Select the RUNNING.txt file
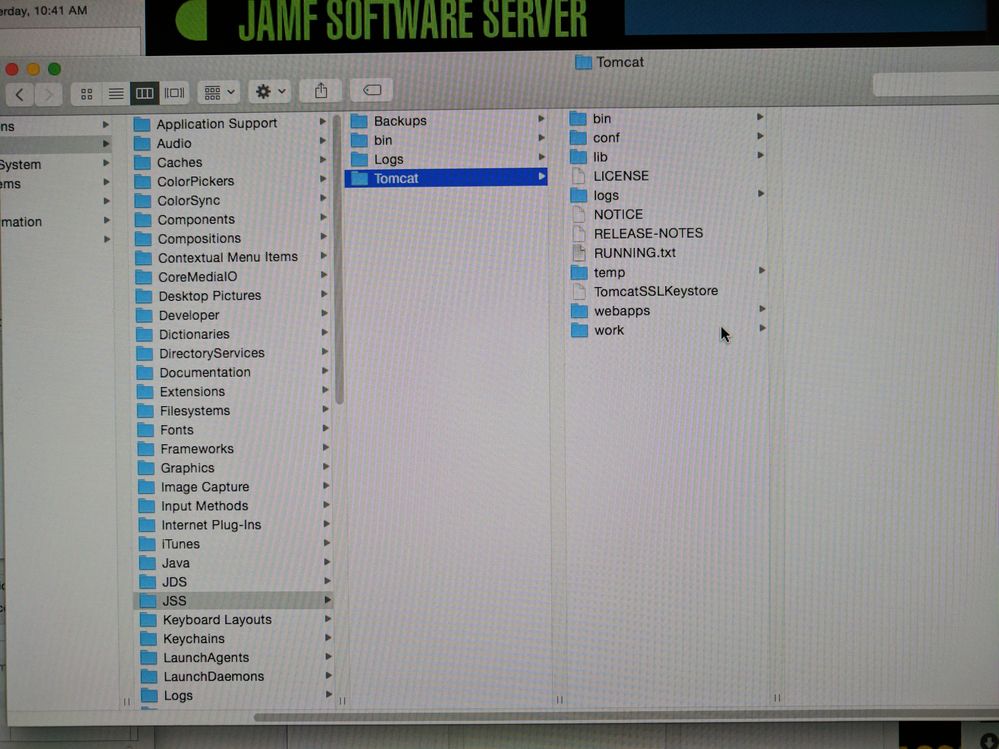This screenshot has width=999, height=749. point(635,253)
